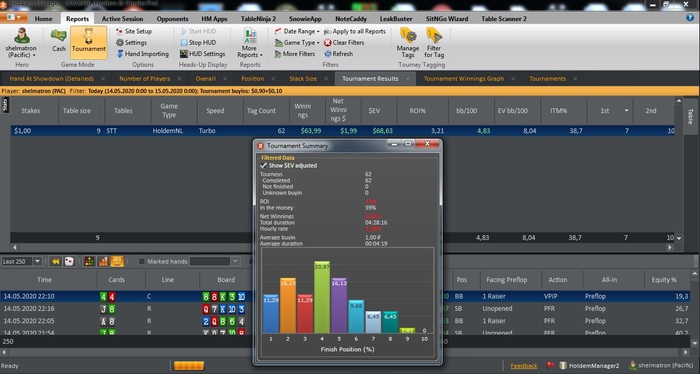Click colored grid view icon
Viewport: 700px width, 374px height.
(x=89, y=262)
